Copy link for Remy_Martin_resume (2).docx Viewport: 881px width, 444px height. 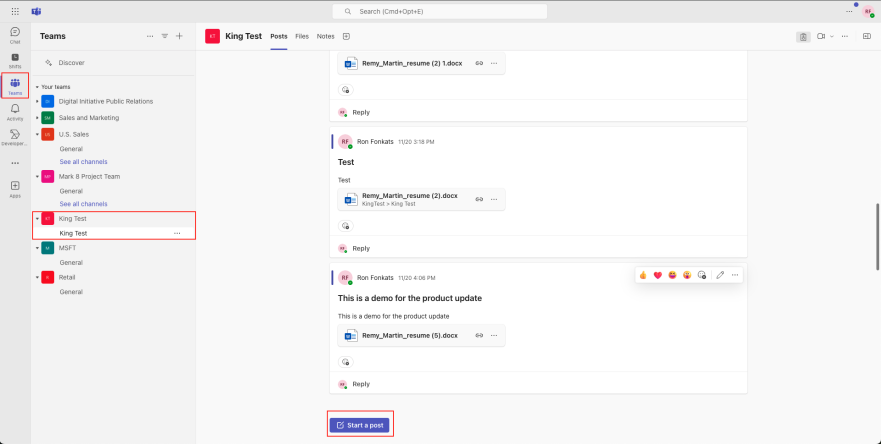click(x=479, y=199)
